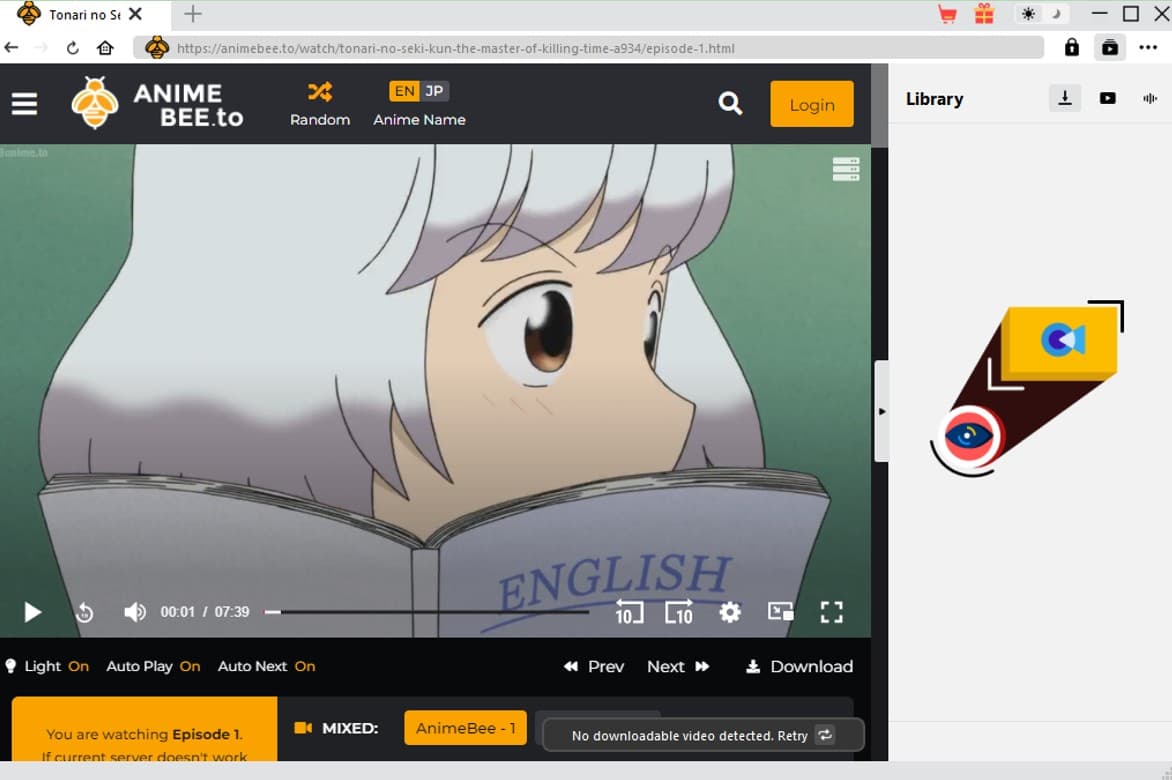Expand the hamburger menu on AnimeBee
Screen dimensions: 1172x780
click(24, 103)
